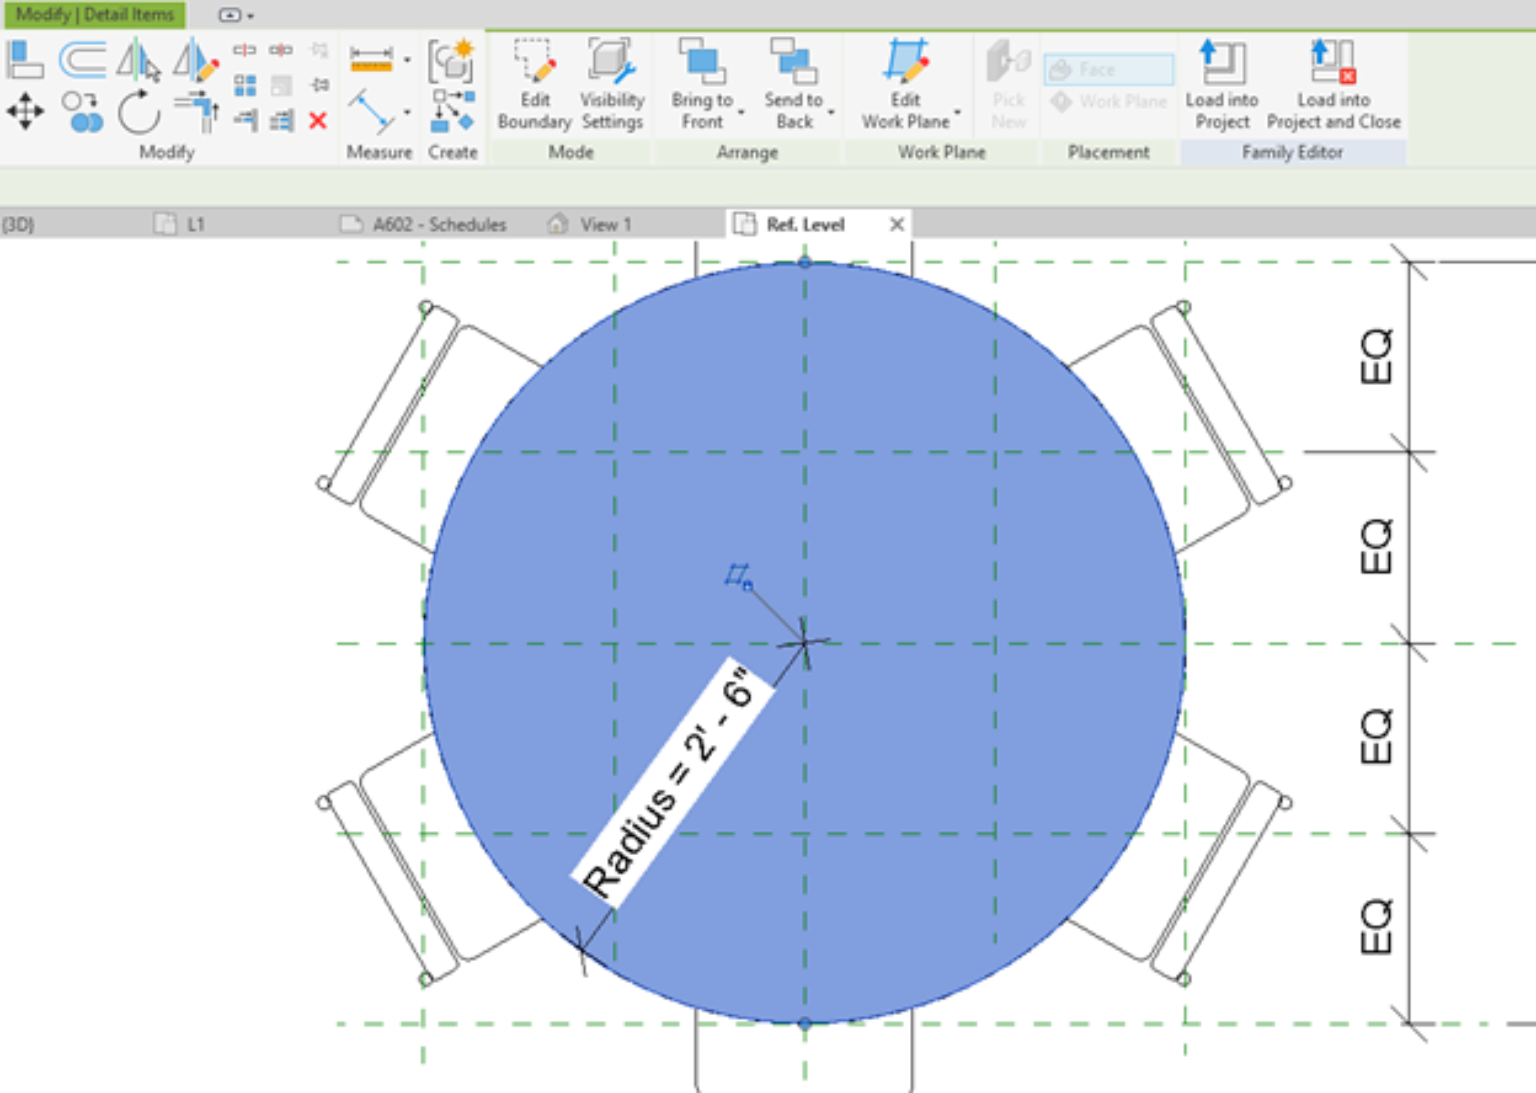Open the A602 - Schedules tab
This screenshot has height=1093, width=1536.
pyautogui.click(x=440, y=224)
